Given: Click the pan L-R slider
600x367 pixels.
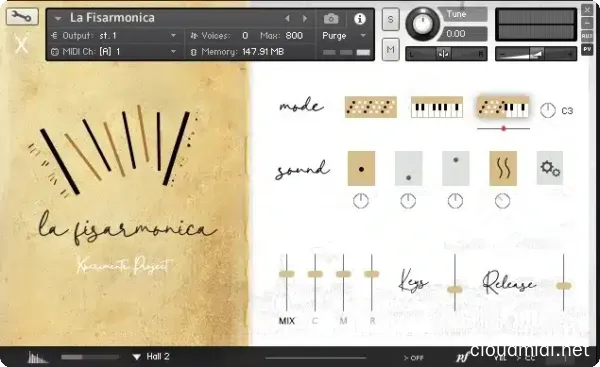Looking at the screenshot, I should coord(446,54).
